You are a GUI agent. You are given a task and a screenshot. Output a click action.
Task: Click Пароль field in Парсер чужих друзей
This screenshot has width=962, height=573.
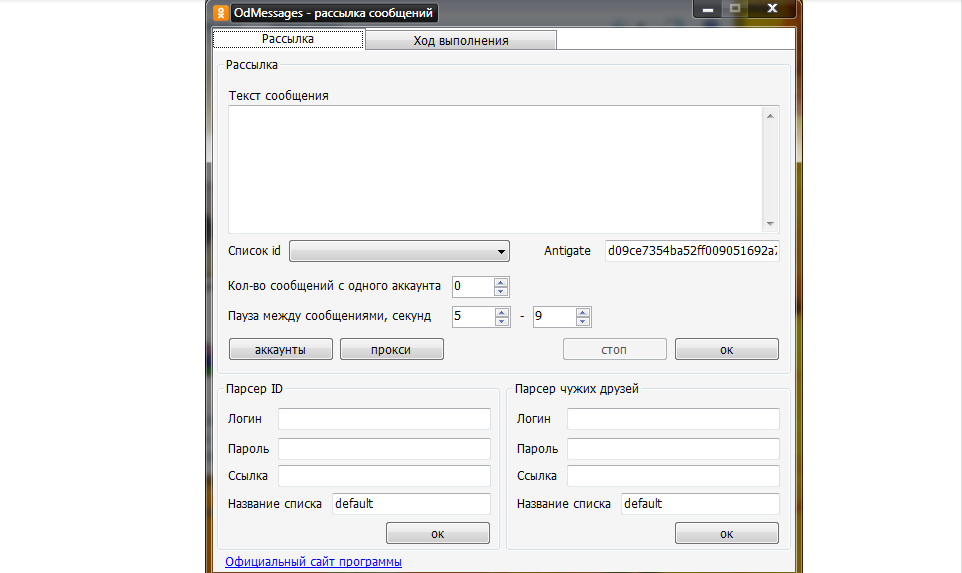tap(672, 448)
